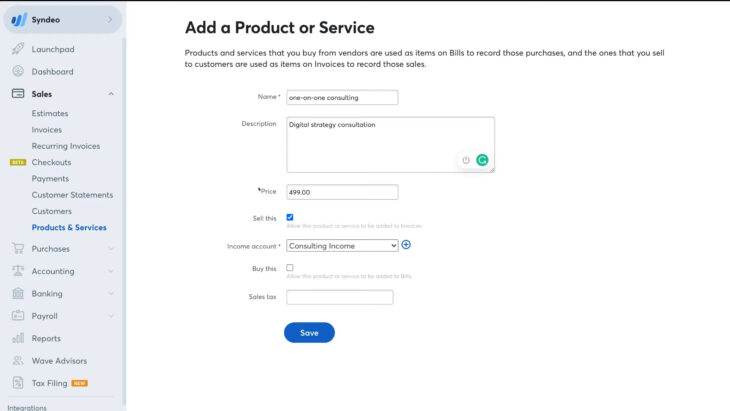Click the Tax Filing document icon
The image size is (730, 411).
pos(18,383)
